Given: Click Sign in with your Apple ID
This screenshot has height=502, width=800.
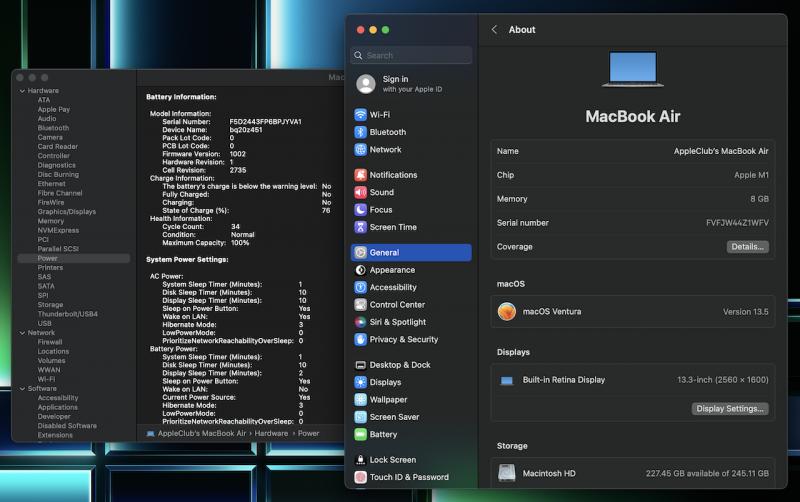Looking at the screenshot, I should click(412, 84).
